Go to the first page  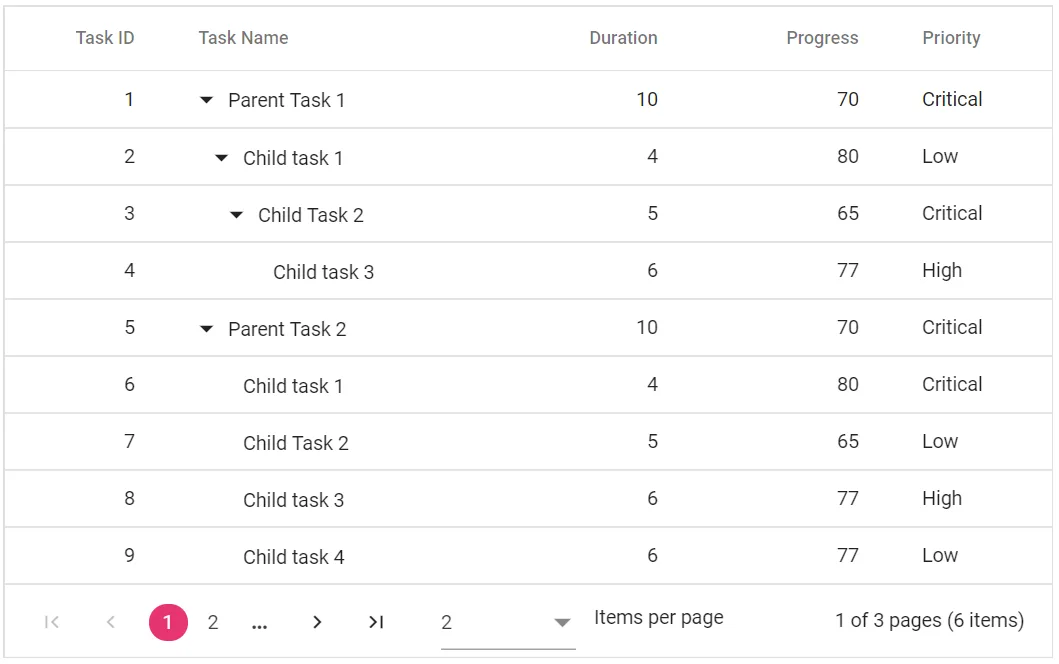point(51,621)
